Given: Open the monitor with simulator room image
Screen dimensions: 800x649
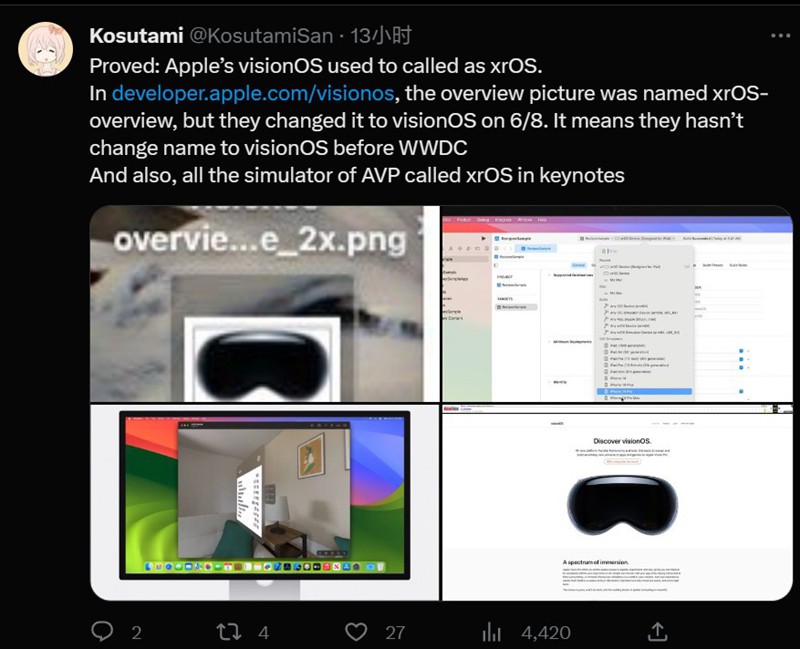Looking at the screenshot, I should [x=264, y=503].
